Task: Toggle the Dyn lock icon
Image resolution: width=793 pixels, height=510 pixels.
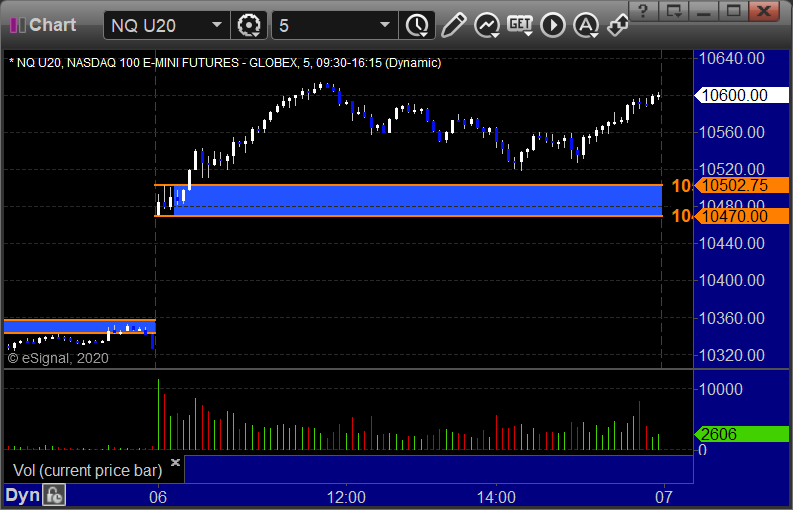Action: (54, 495)
